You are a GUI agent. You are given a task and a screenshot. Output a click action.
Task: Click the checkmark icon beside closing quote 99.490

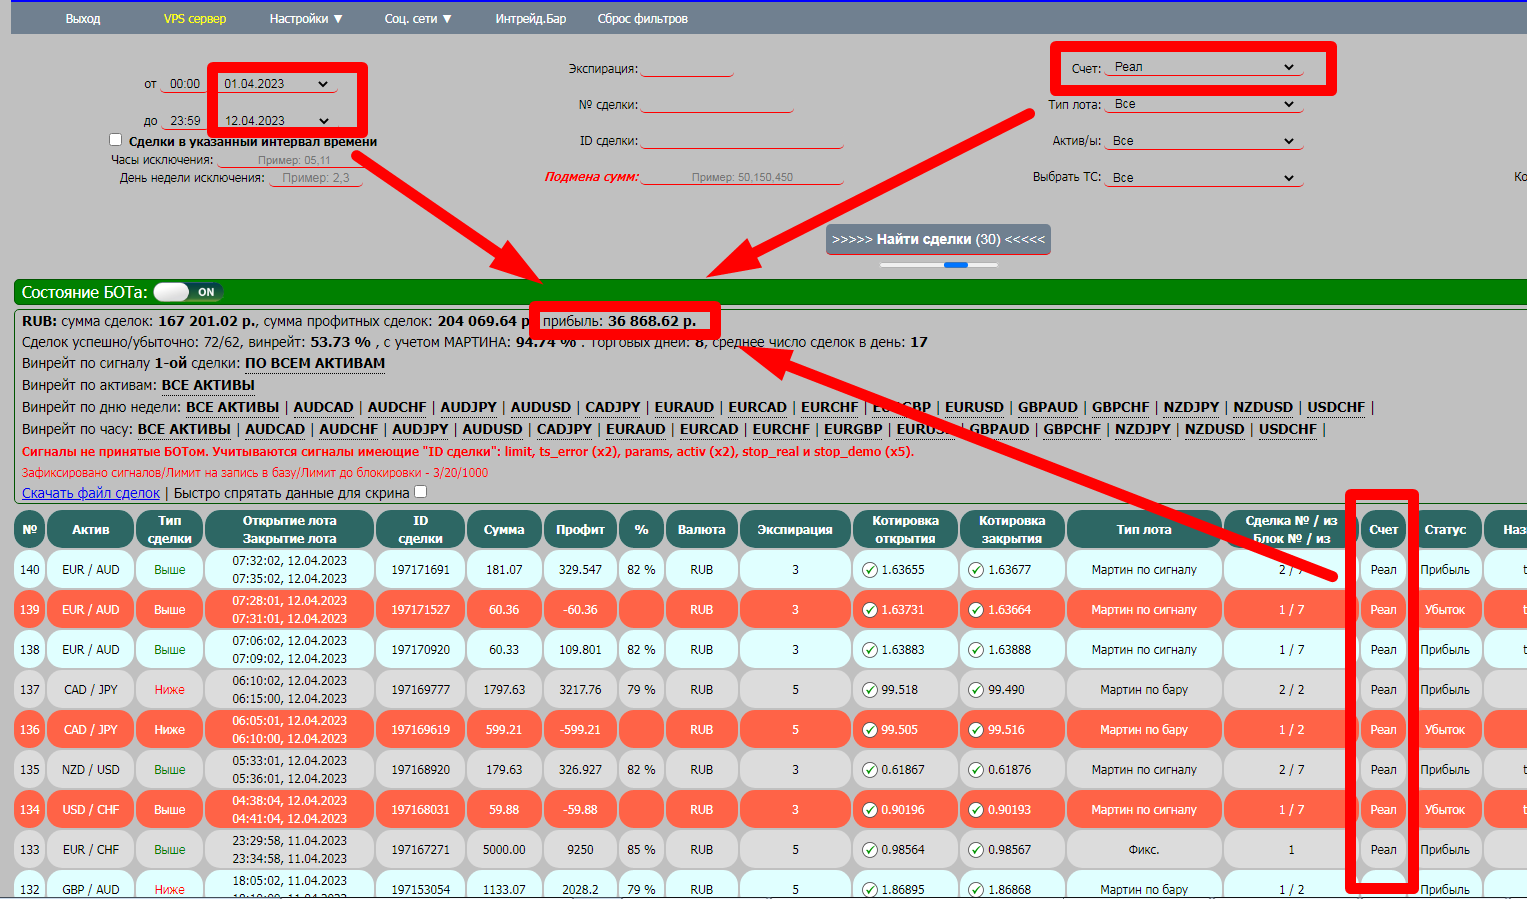click(x=976, y=690)
